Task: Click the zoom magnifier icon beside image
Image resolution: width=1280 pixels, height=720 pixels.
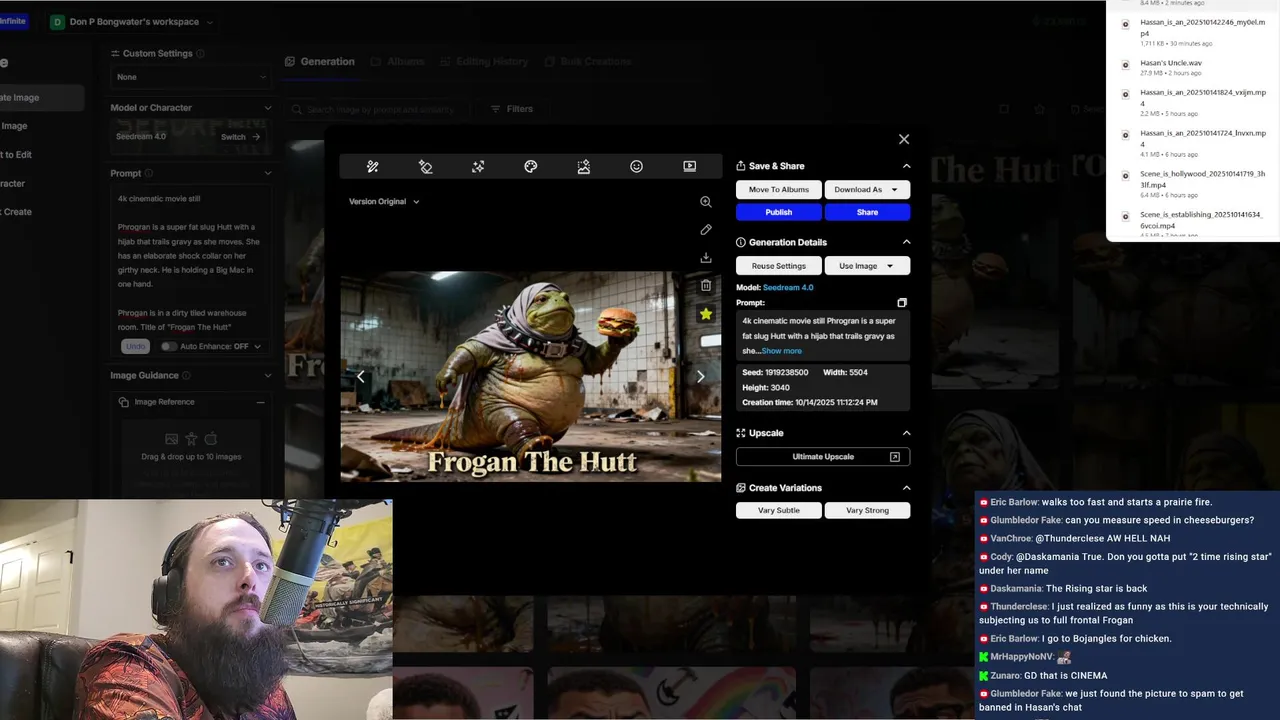Action: [x=706, y=202]
